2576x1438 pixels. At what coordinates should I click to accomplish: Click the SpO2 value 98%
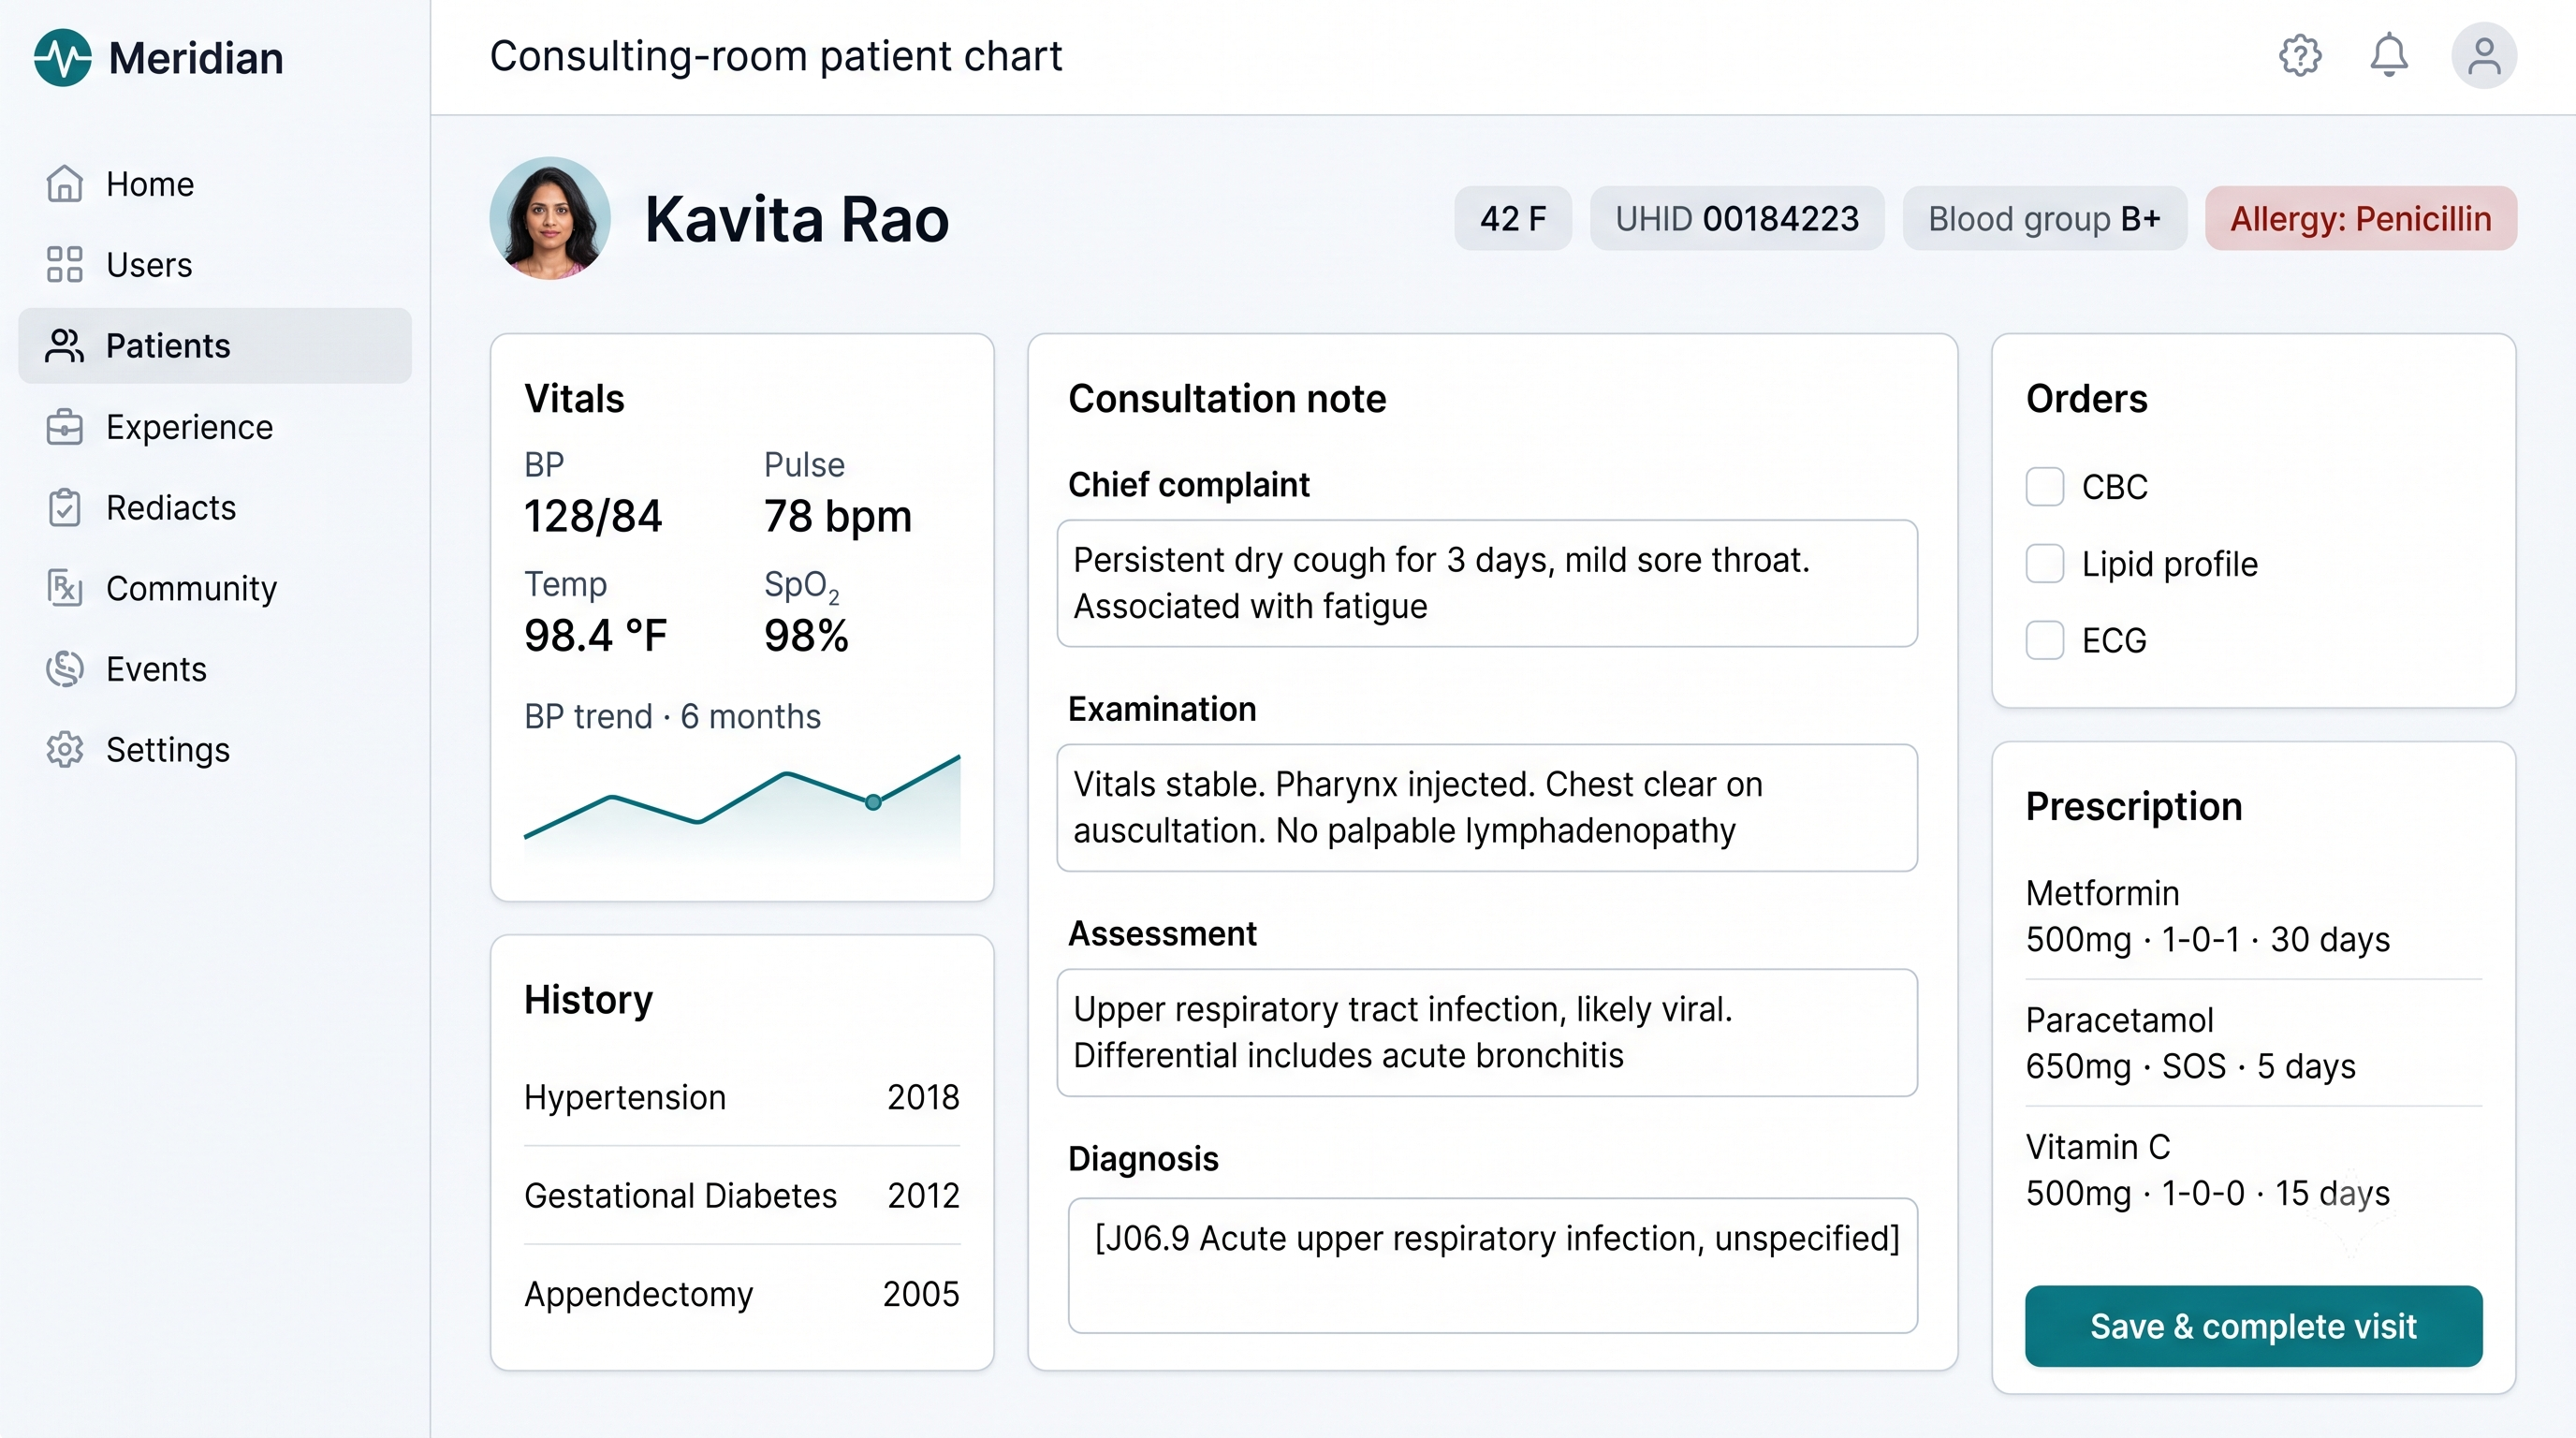(806, 636)
